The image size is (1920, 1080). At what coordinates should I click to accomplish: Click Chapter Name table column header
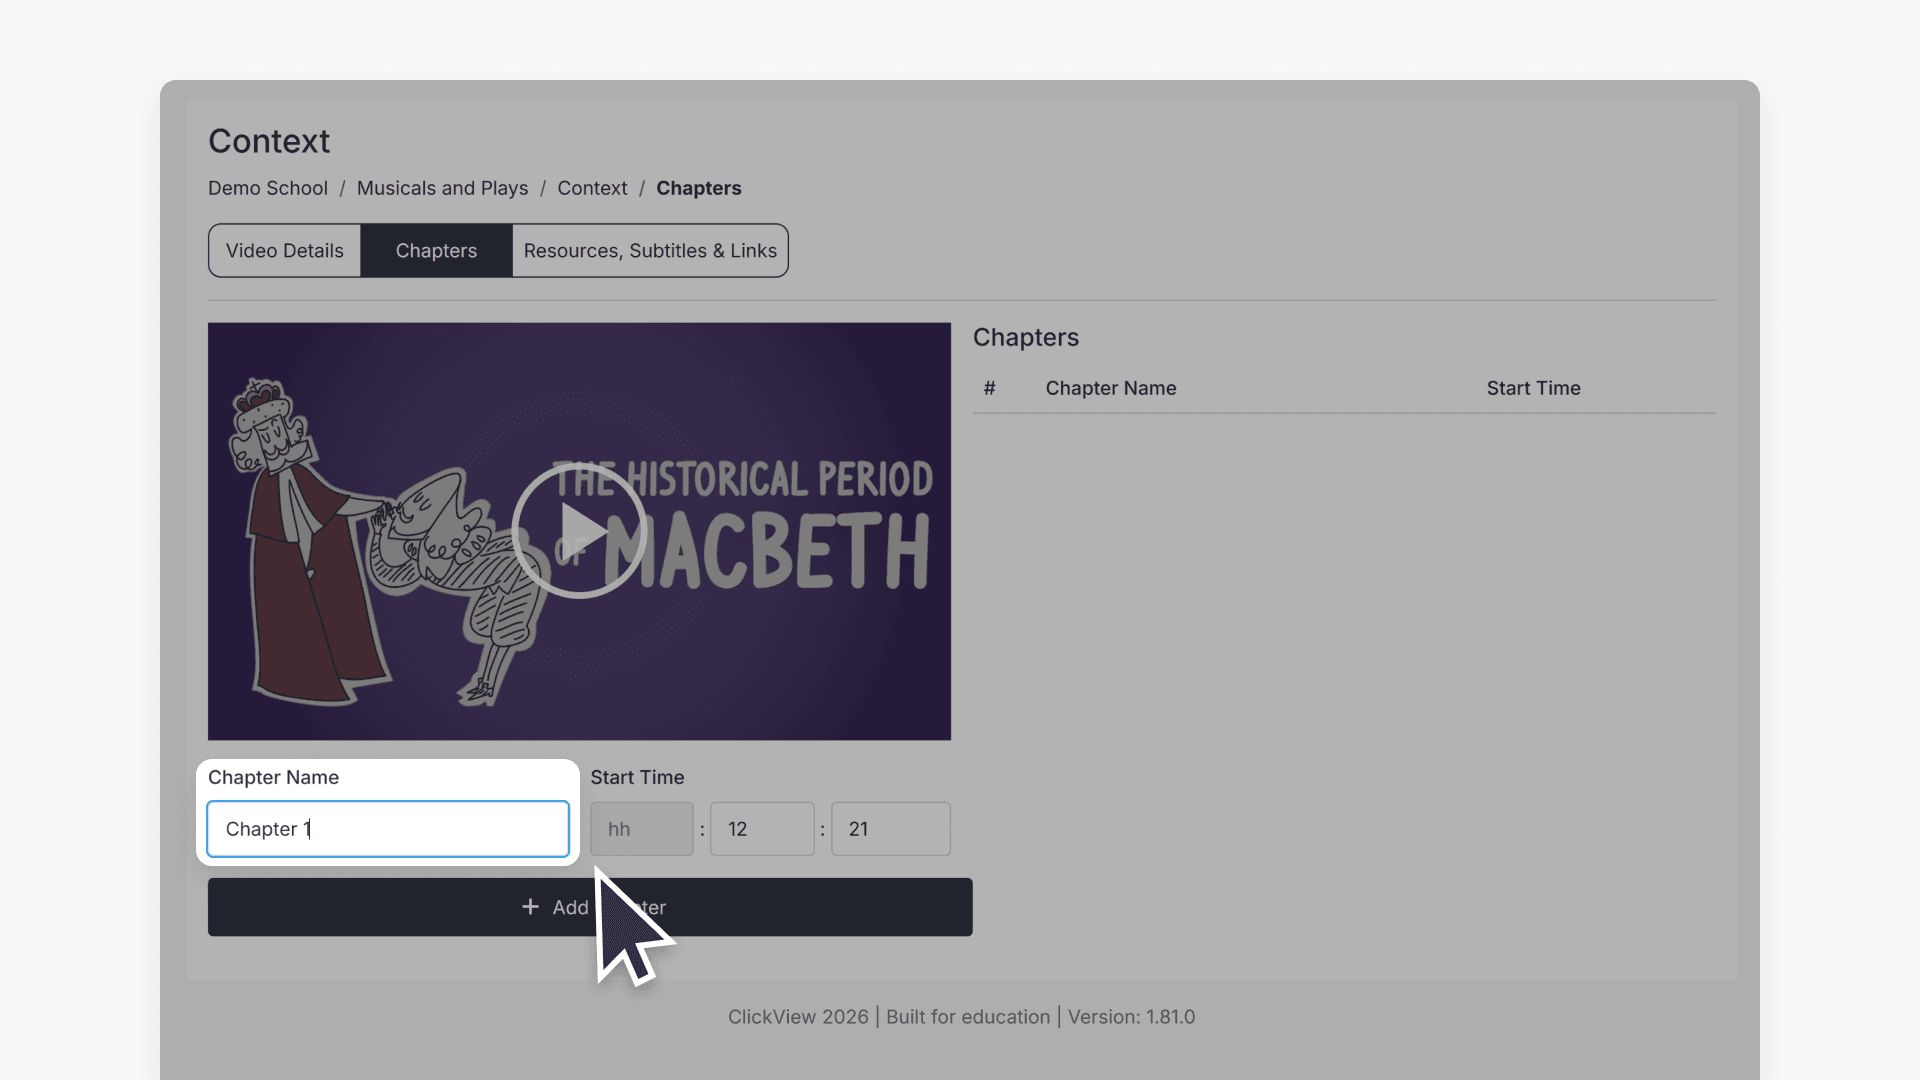[x=1110, y=388]
